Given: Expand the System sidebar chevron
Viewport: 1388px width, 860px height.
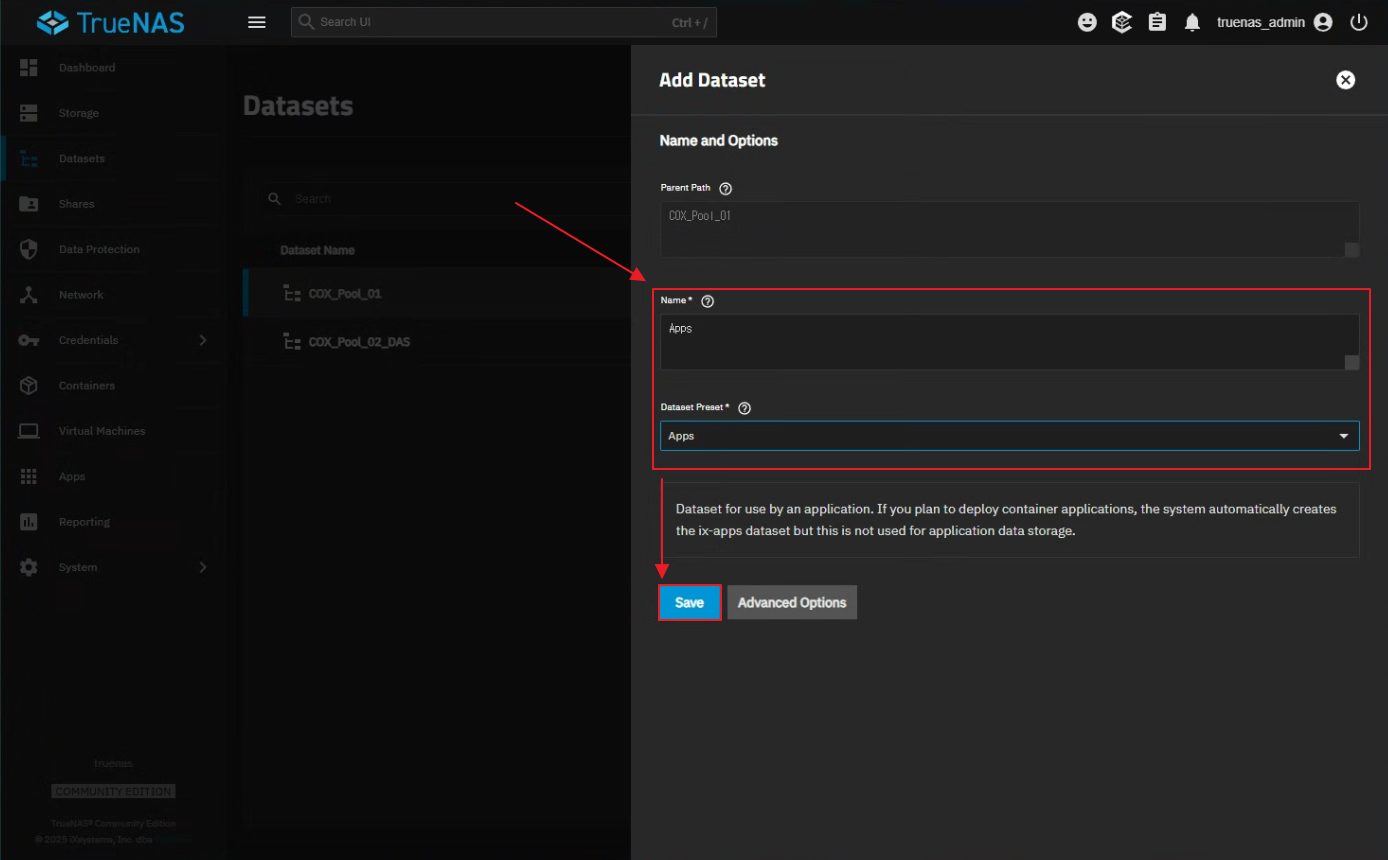Looking at the screenshot, I should (203, 567).
